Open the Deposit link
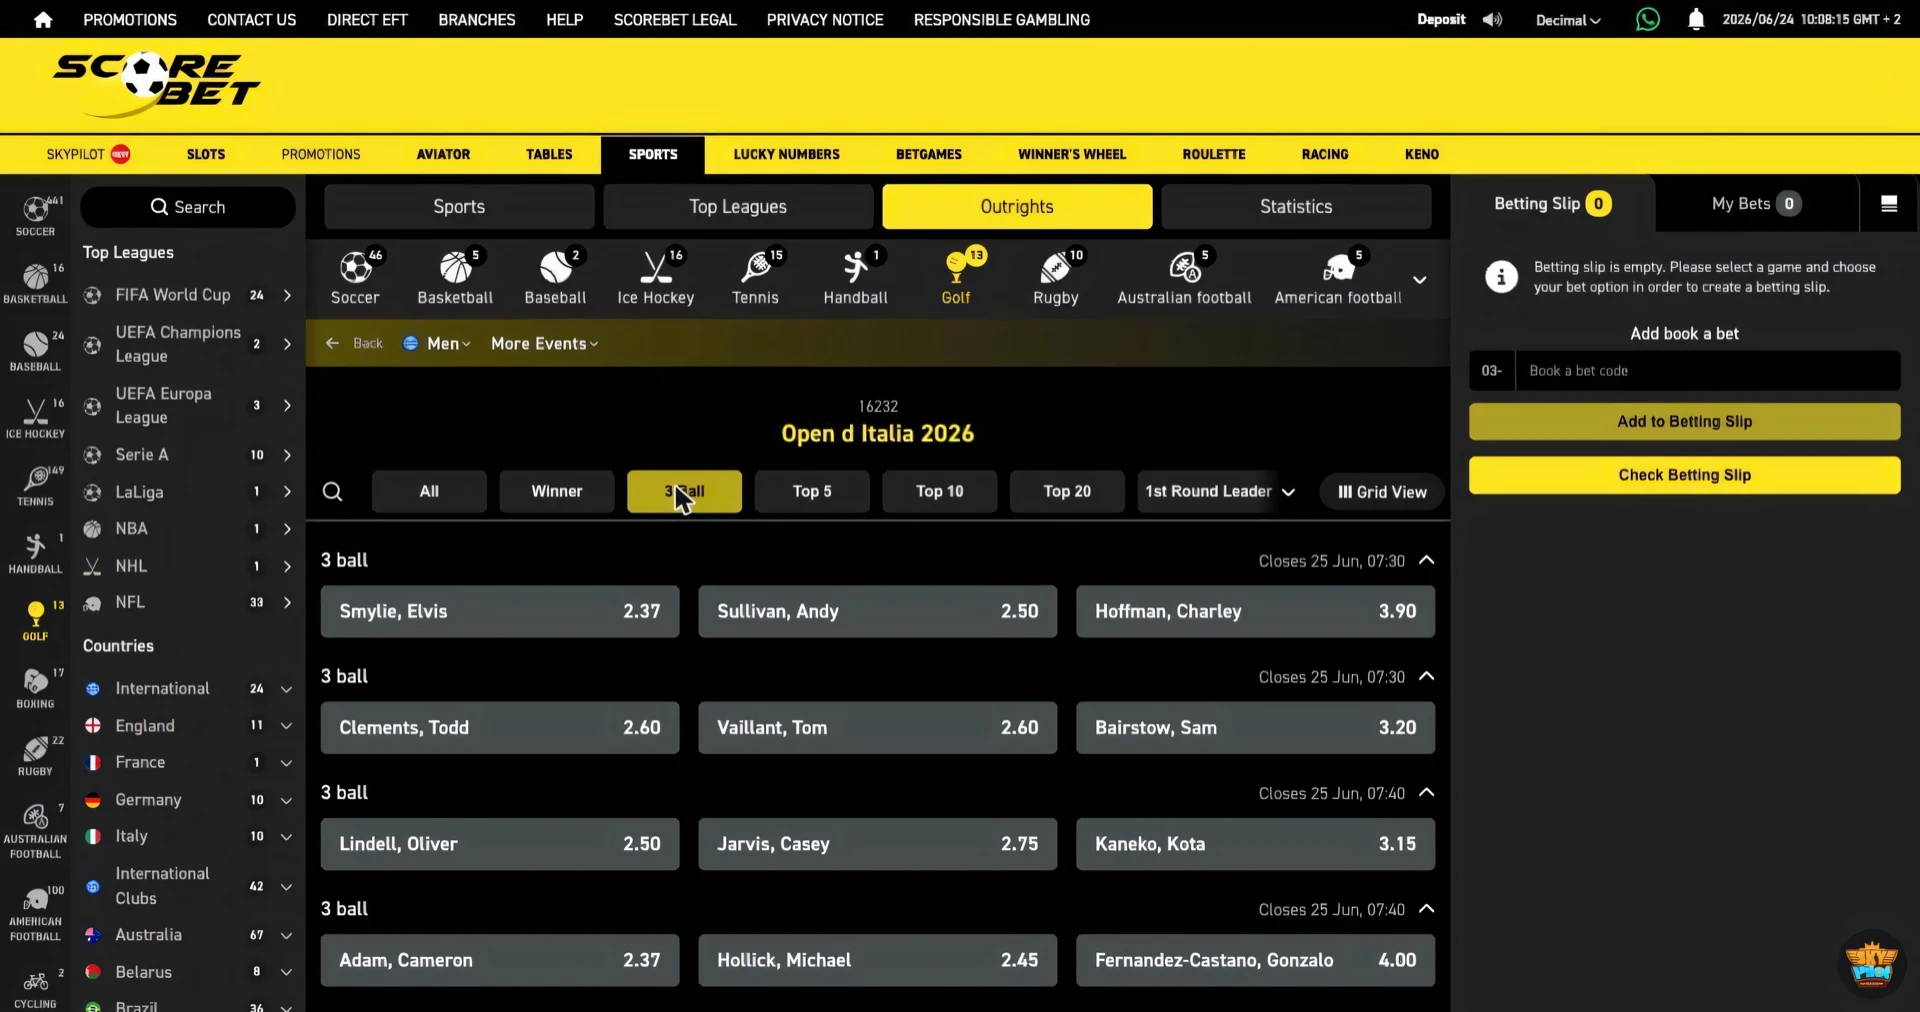 click(1441, 20)
